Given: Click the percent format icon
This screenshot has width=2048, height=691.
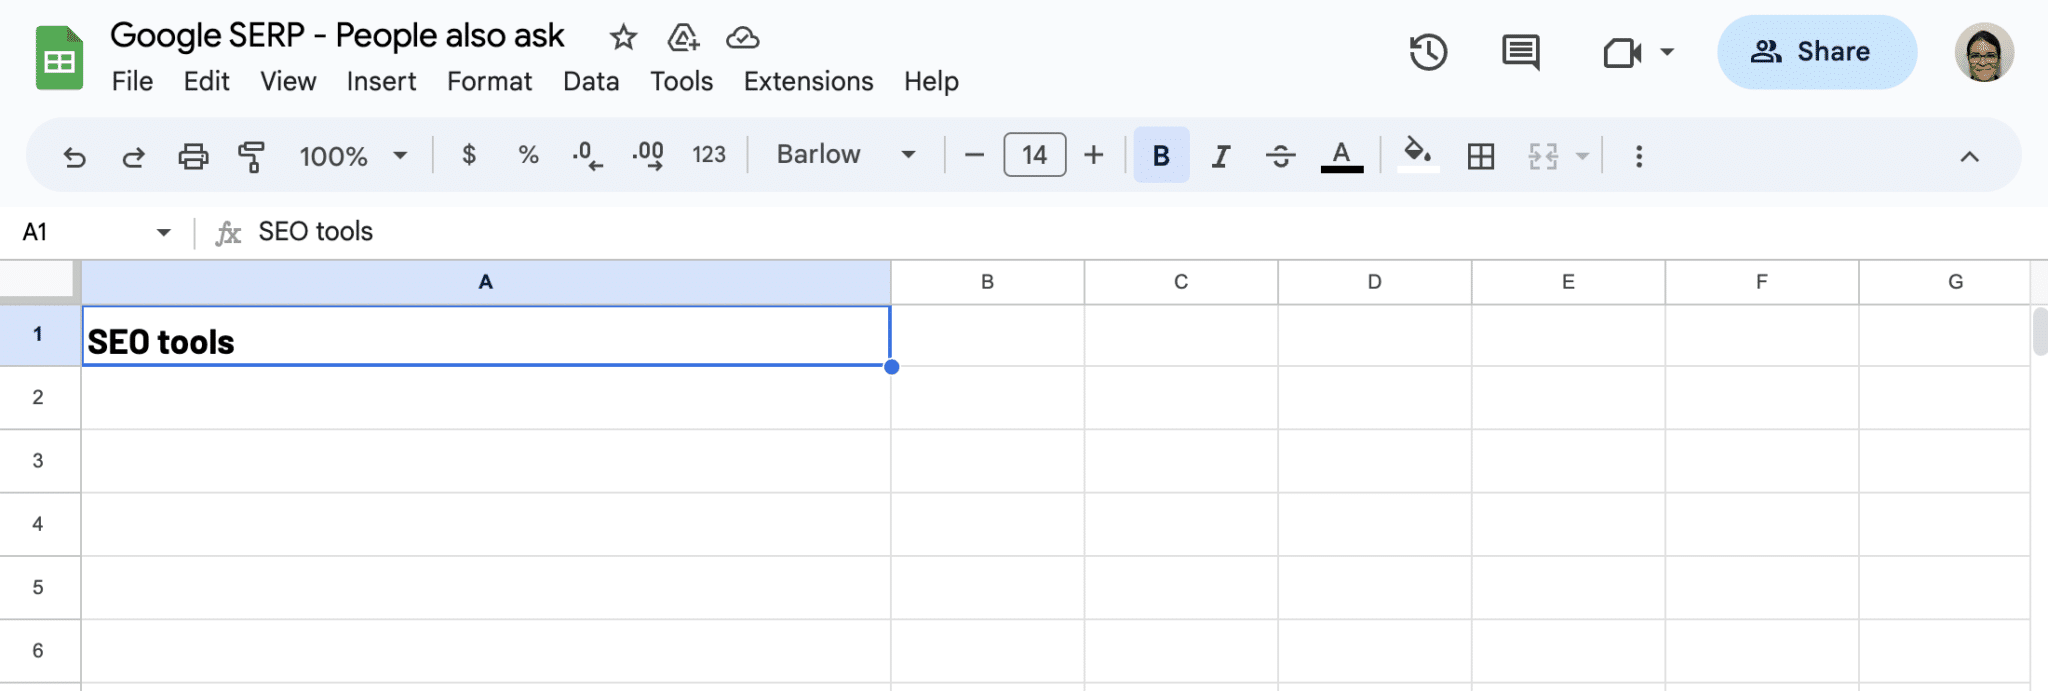Looking at the screenshot, I should coord(527,155).
